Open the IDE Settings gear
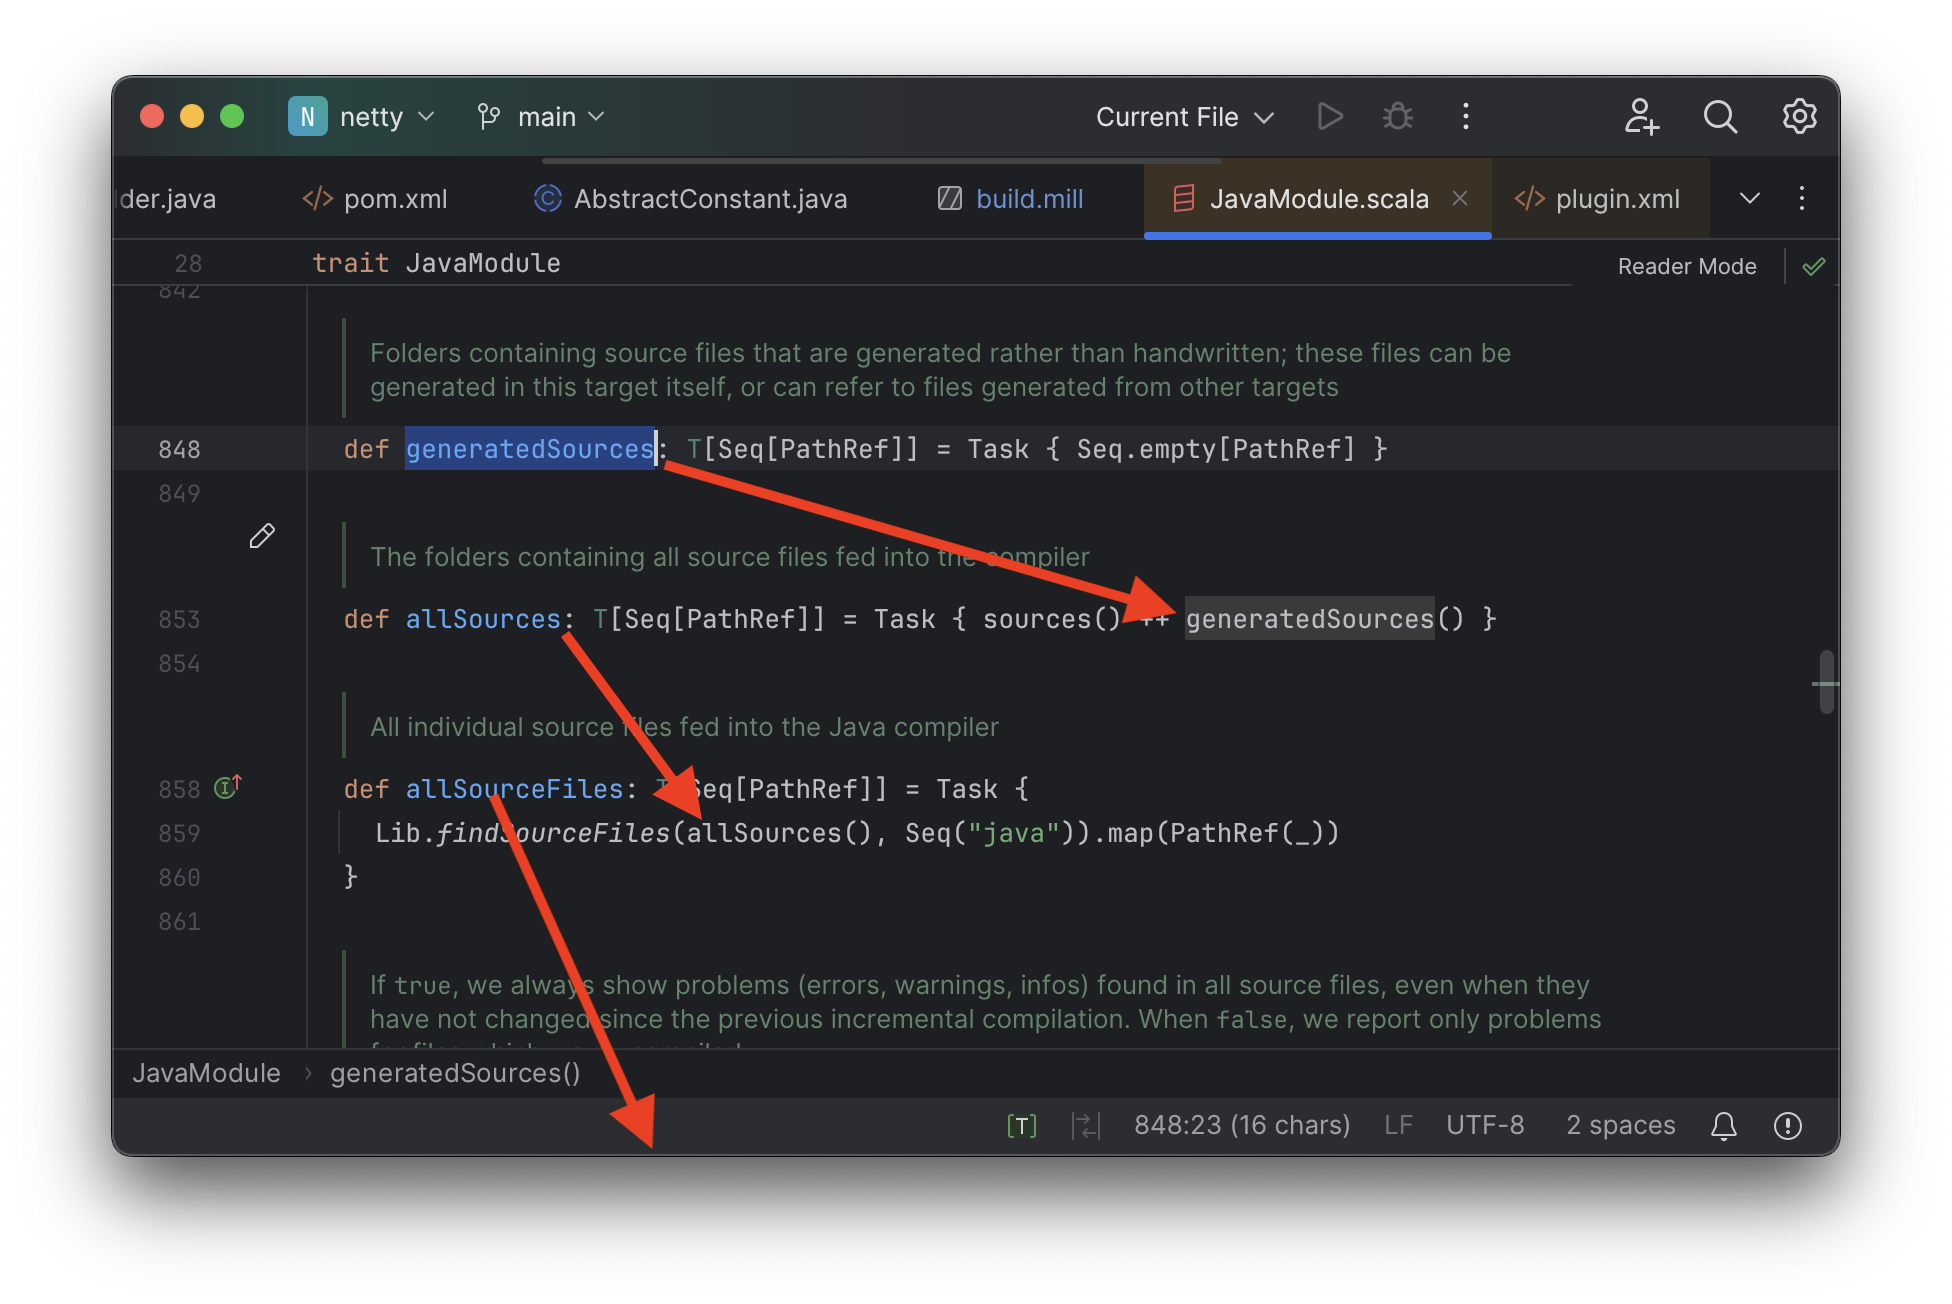 (x=1798, y=116)
